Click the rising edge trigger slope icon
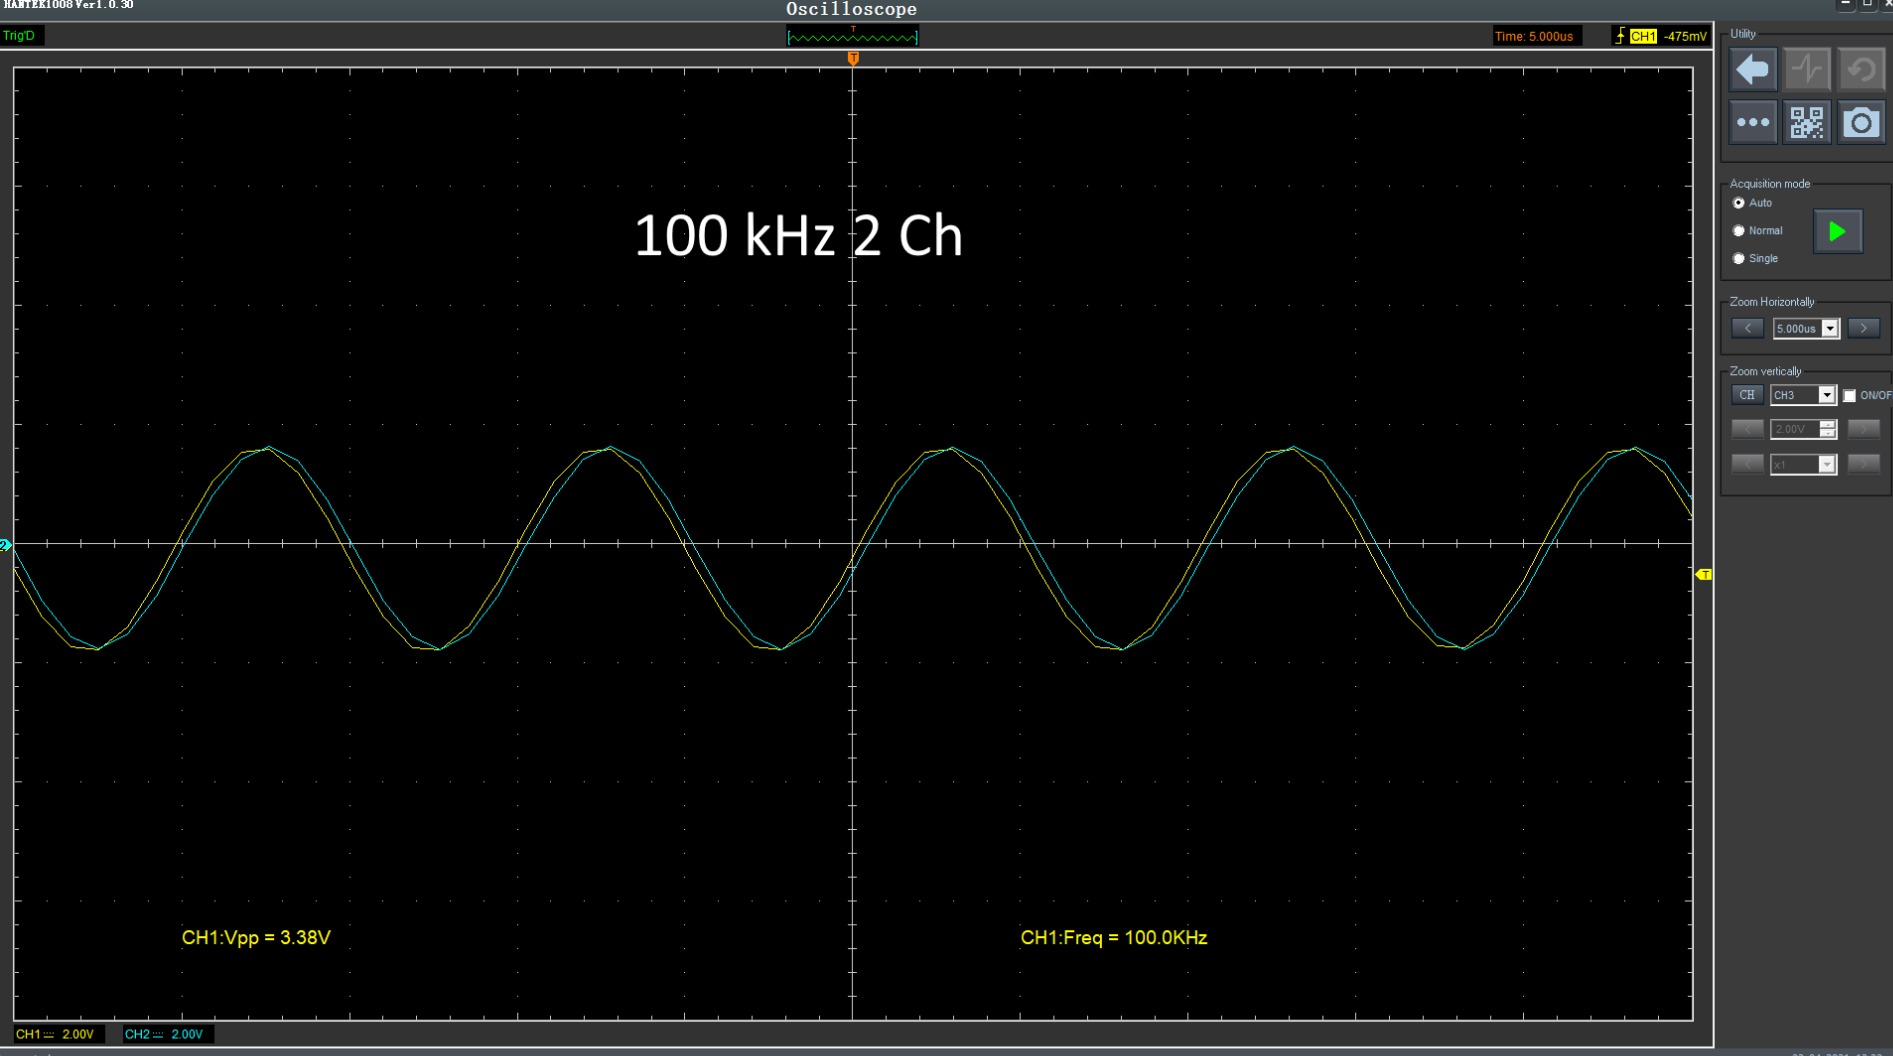1893x1056 pixels. point(1620,36)
